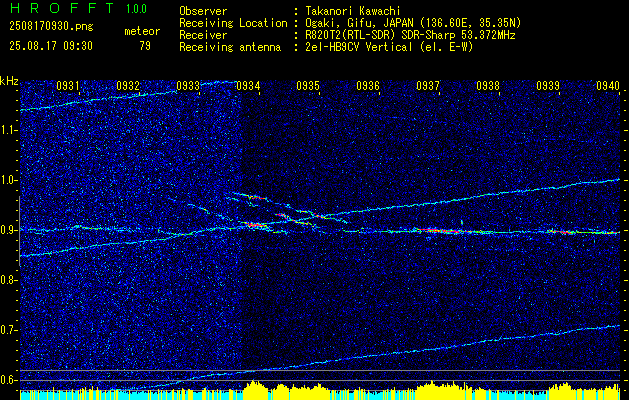
Task: Click the 1.0 kHz axis tick label
Action: pos(9,180)
